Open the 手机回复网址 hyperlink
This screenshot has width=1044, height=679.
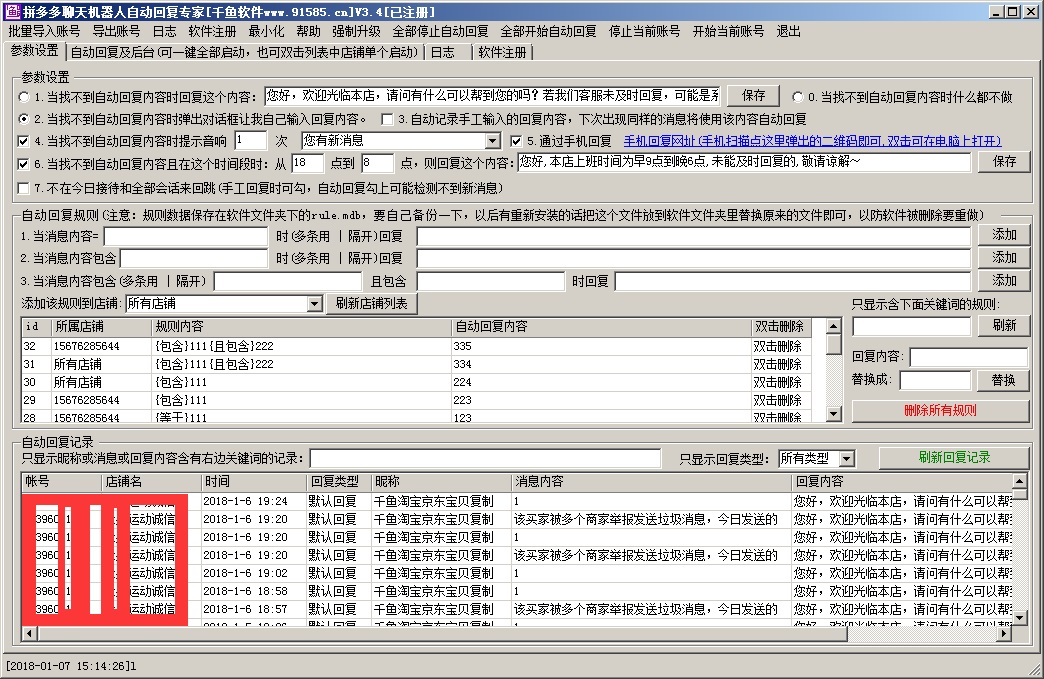(x=811, y=141)
